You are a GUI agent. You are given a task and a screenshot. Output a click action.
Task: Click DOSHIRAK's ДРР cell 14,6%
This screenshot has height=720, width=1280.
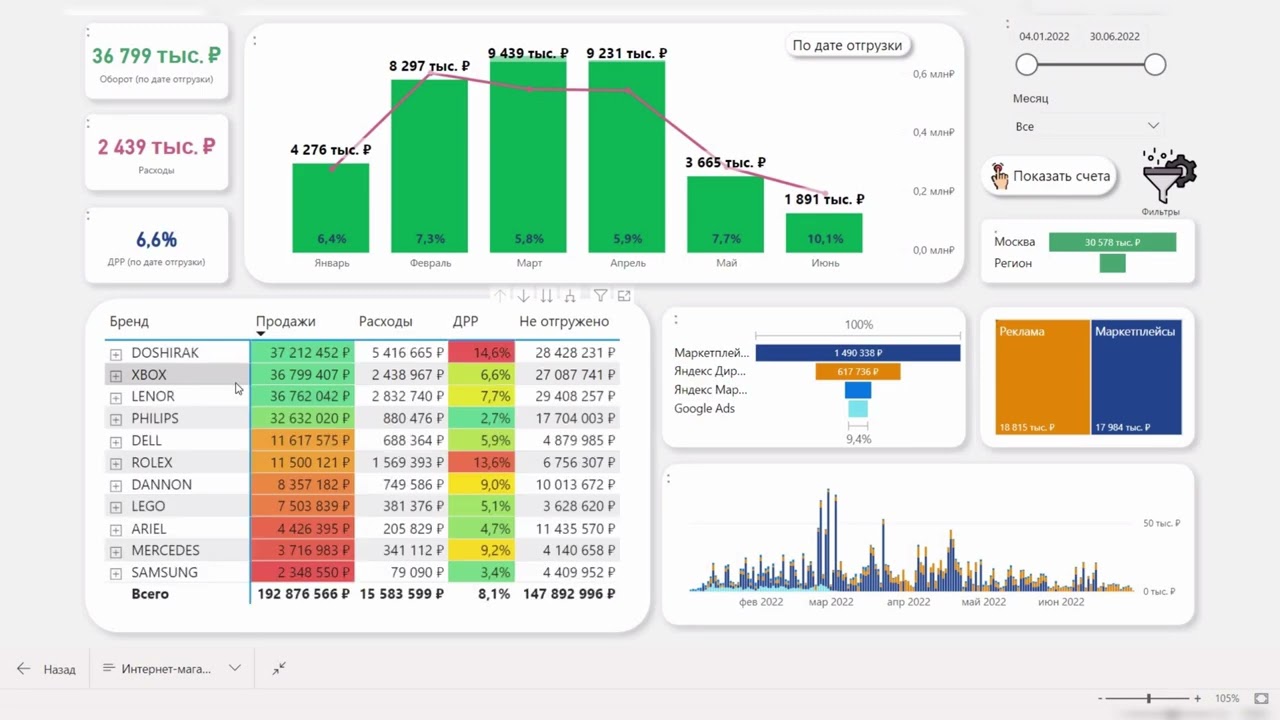(x=481, y=353)
